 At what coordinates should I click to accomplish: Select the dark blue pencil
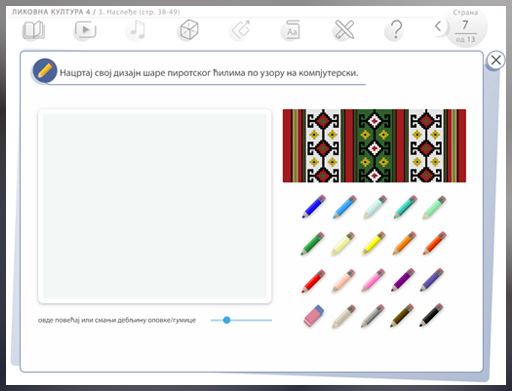pos(314,207)
